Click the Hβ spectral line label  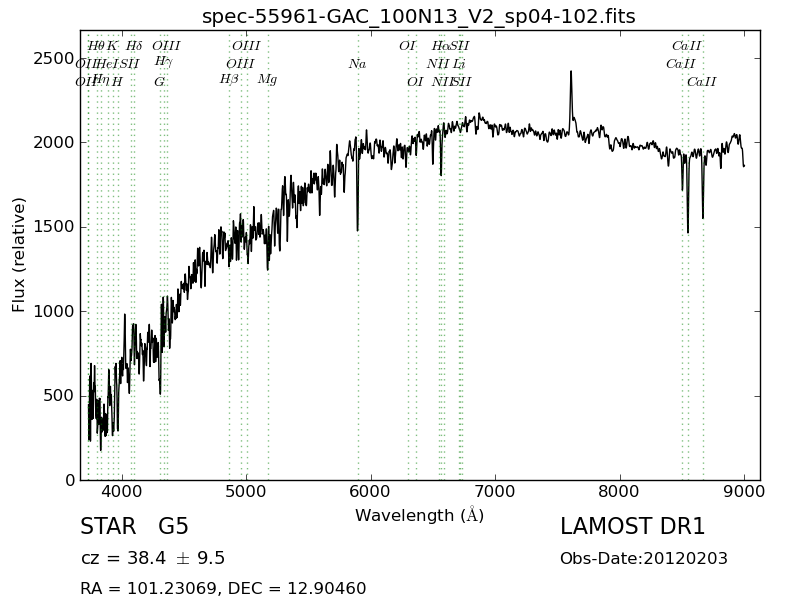pos(229,80)
